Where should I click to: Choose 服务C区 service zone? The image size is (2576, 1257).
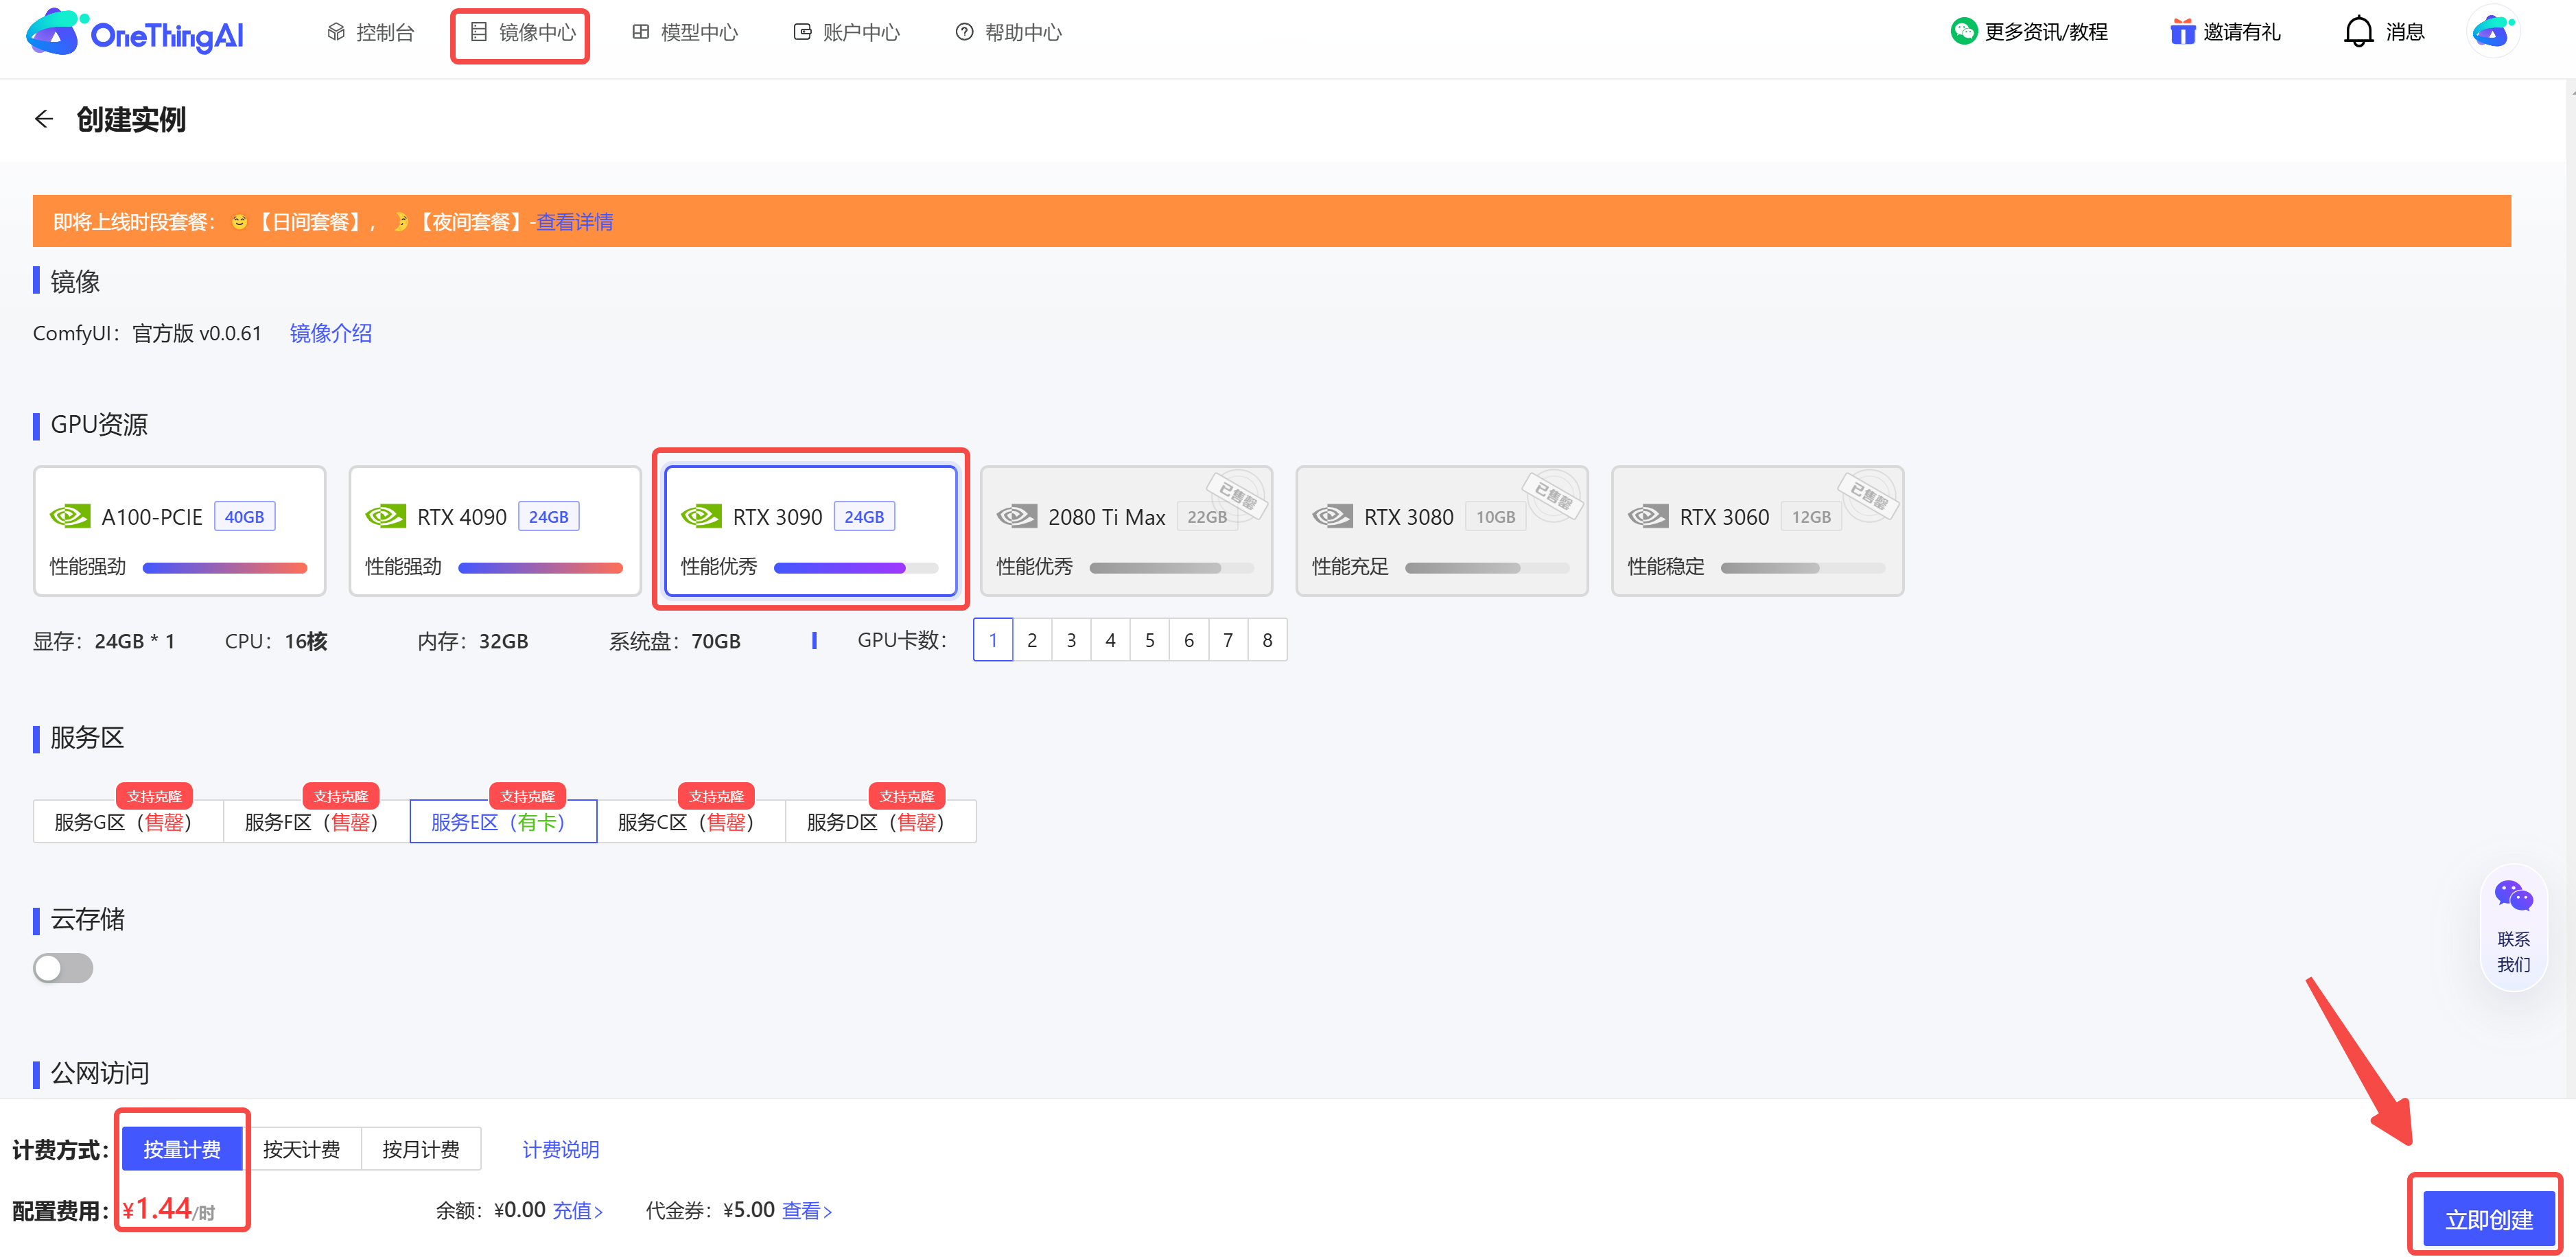[691, 822]
